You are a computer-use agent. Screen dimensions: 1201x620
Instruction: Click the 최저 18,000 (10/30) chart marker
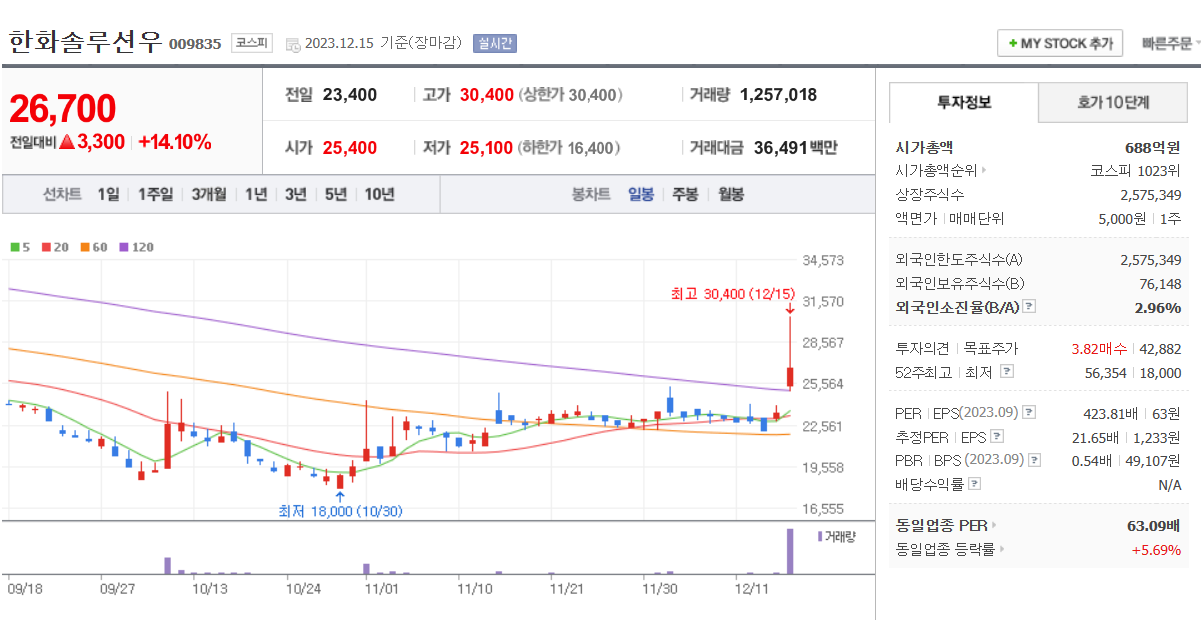tap(340, 510)
